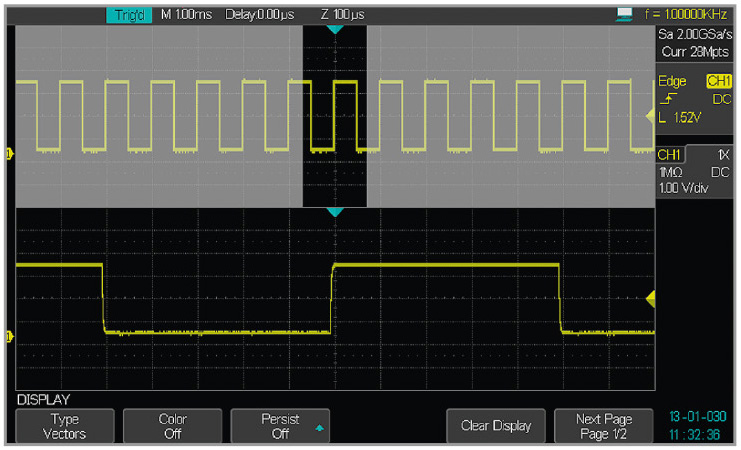Click the Trig'd trigger status indicator
The image size is (741, 450).
(128, 16)
